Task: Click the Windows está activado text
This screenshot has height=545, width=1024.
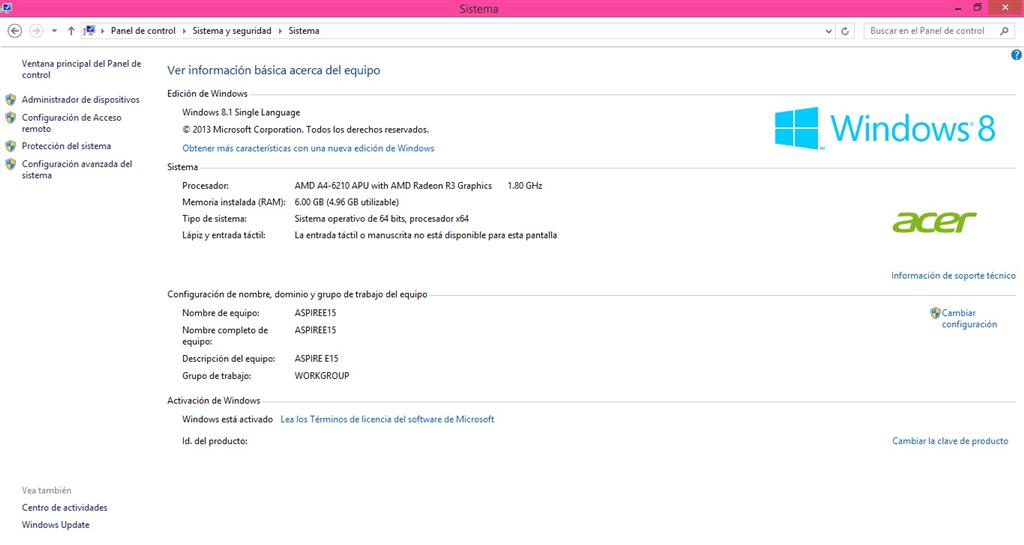Action: (227, 419)
